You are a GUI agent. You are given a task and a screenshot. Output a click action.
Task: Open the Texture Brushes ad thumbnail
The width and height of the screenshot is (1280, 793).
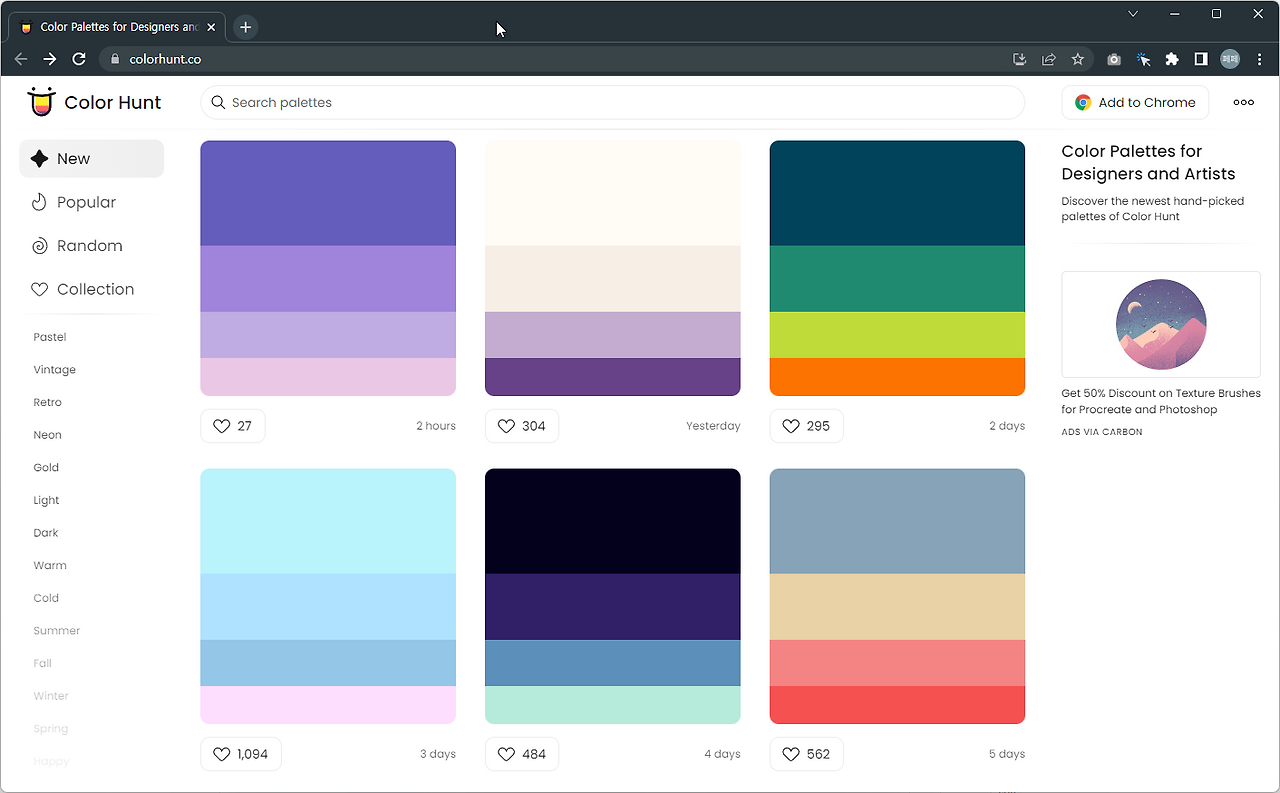pos(1161,324)
